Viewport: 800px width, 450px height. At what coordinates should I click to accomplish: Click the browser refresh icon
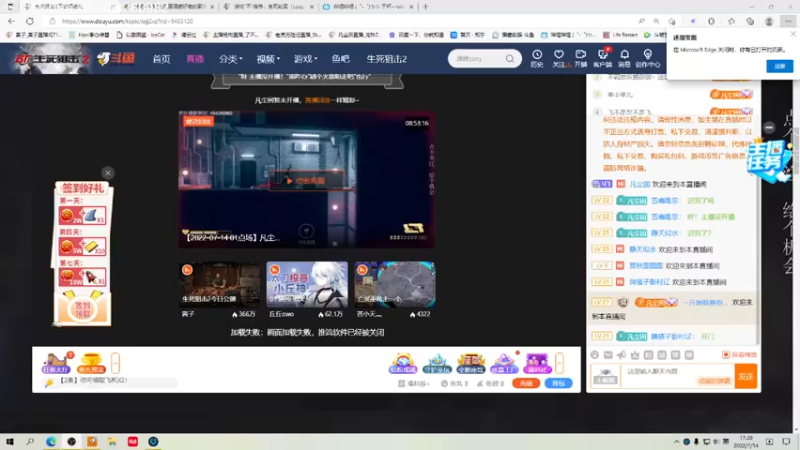coord(30,21)
